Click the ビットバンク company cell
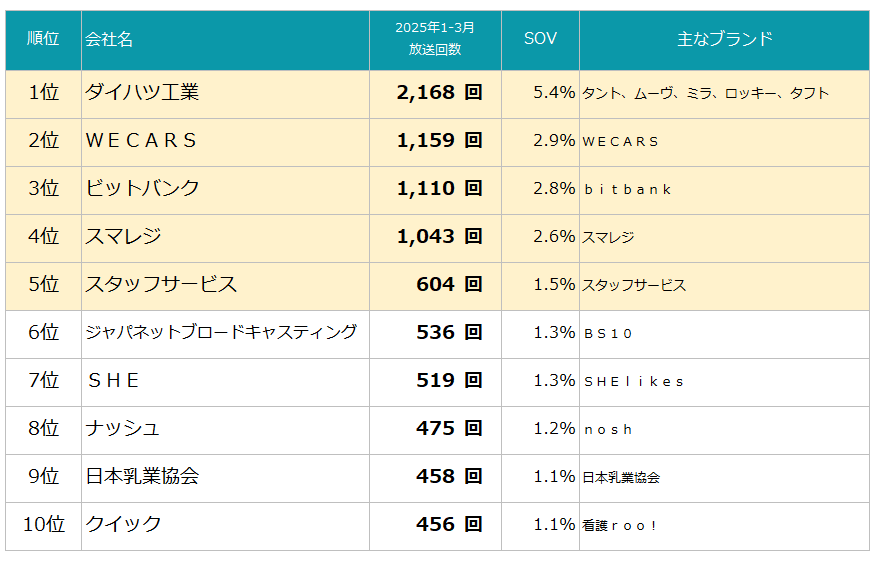 [225, 191]
